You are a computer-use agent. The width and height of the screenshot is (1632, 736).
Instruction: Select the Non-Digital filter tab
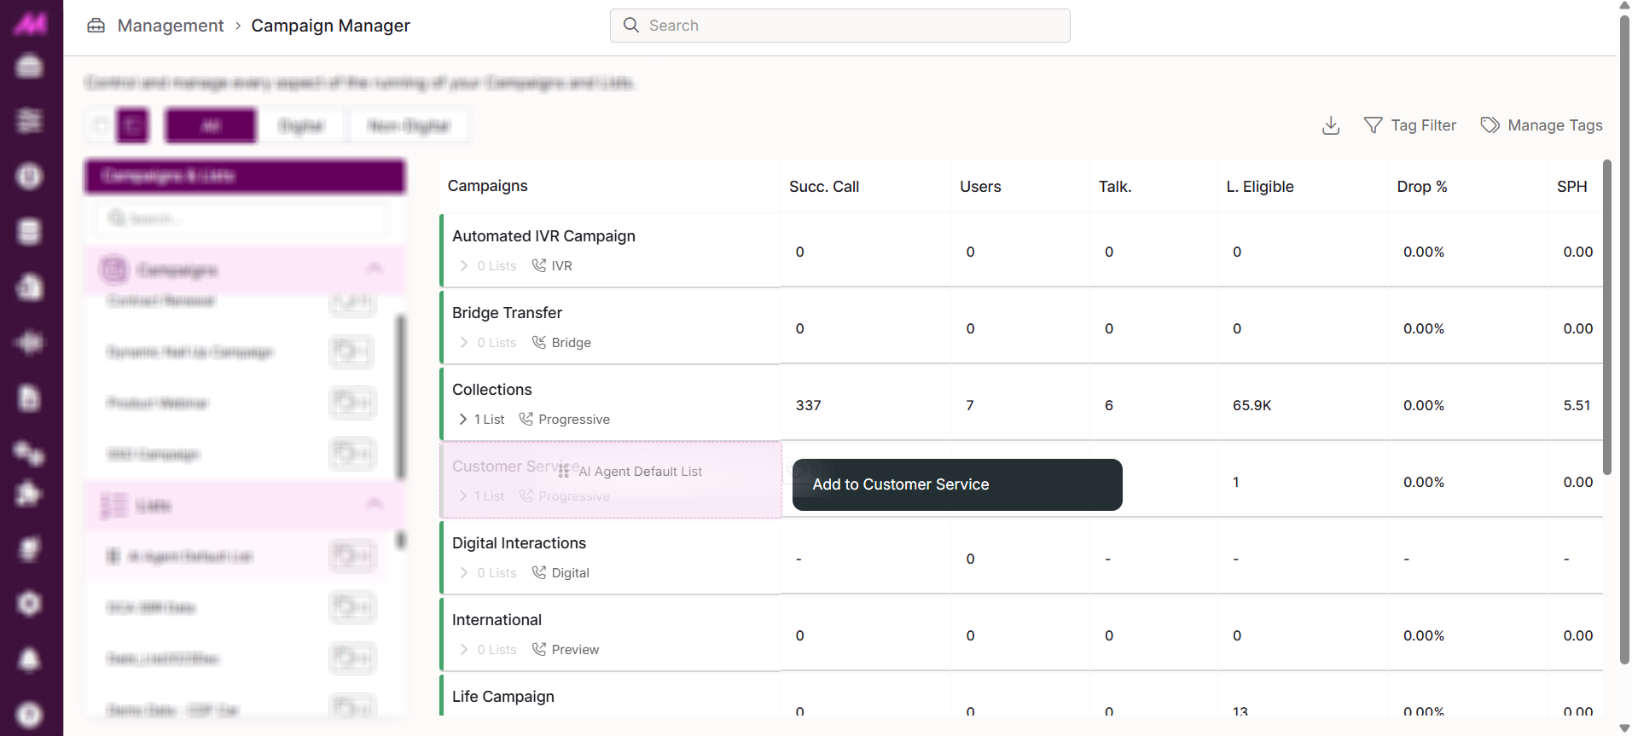tap(409, 126)
